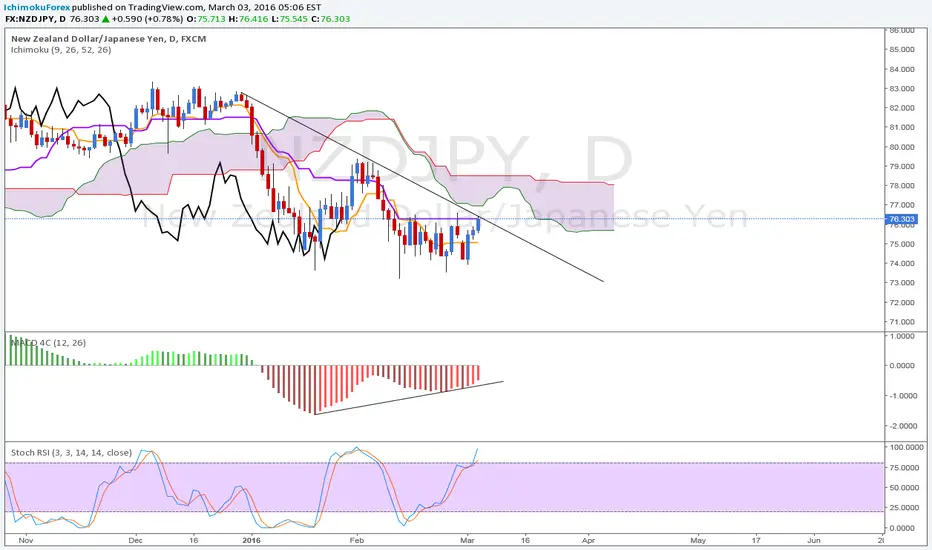Select the C:76.303 close value

coord(330,19)
